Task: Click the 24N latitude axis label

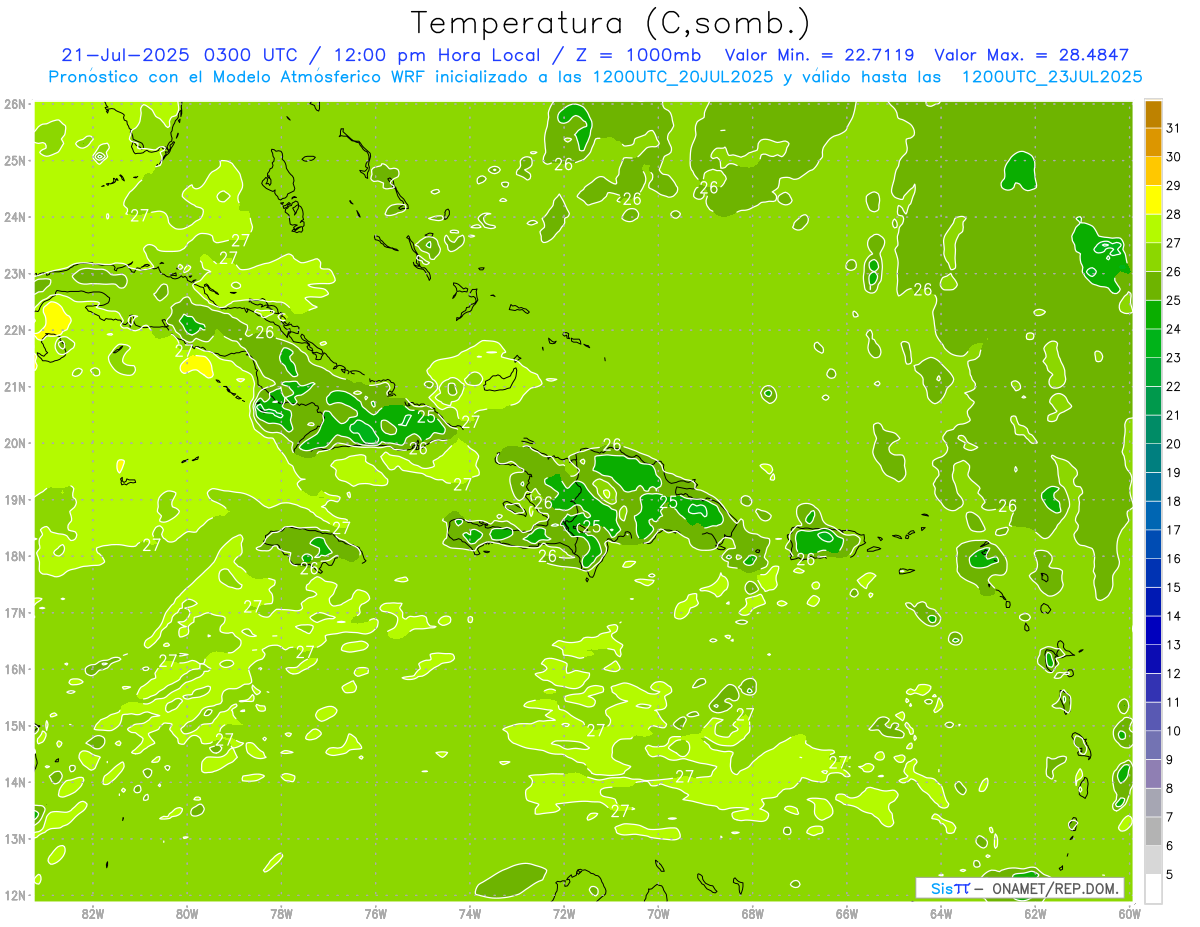Action: pyautogui.click(x=14, y=217)
